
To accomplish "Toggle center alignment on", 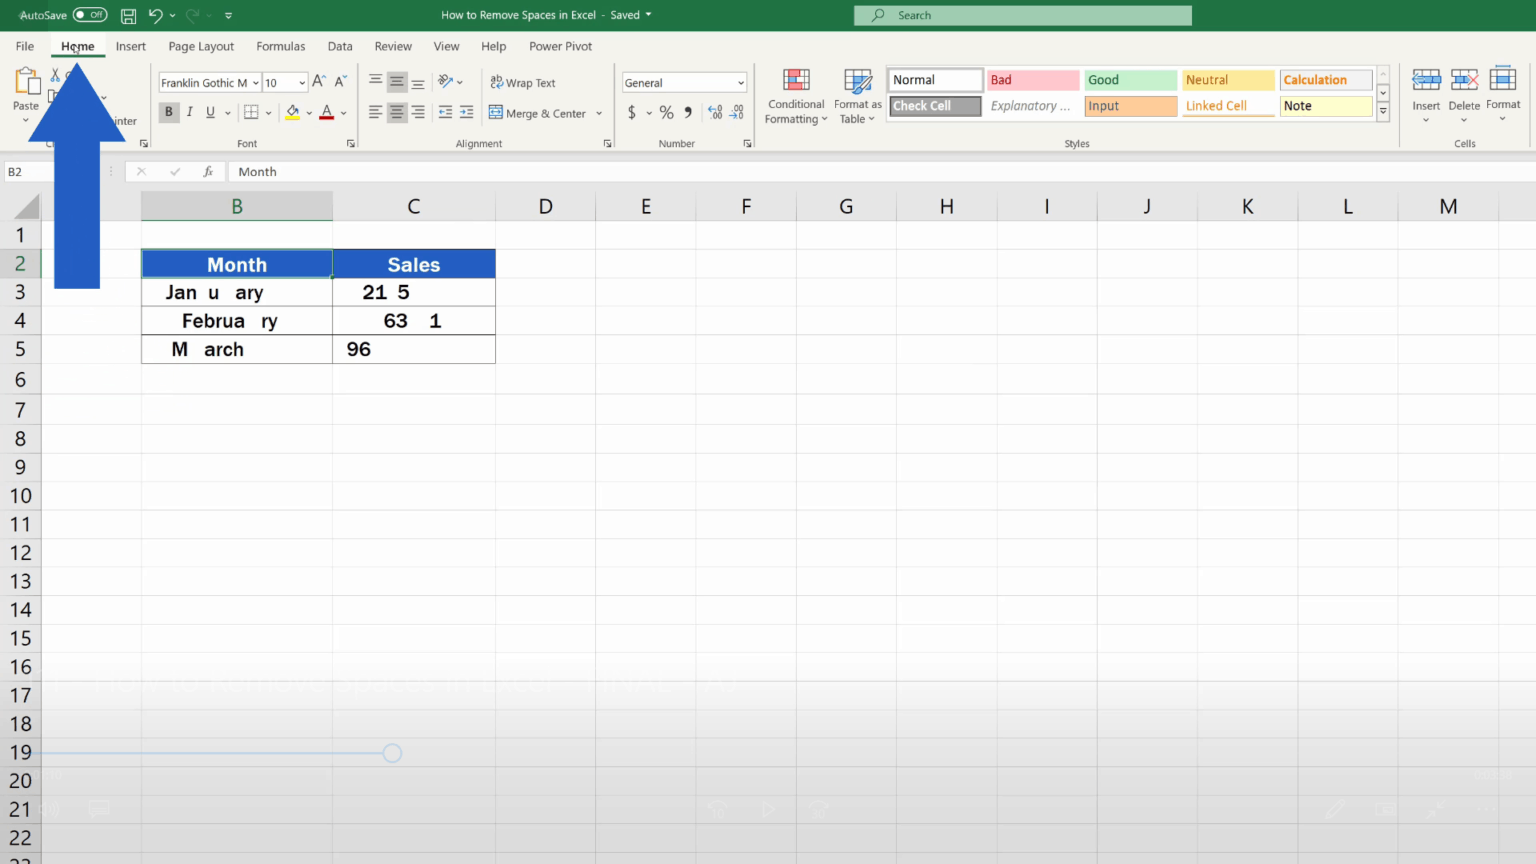I will click(396, 112).
